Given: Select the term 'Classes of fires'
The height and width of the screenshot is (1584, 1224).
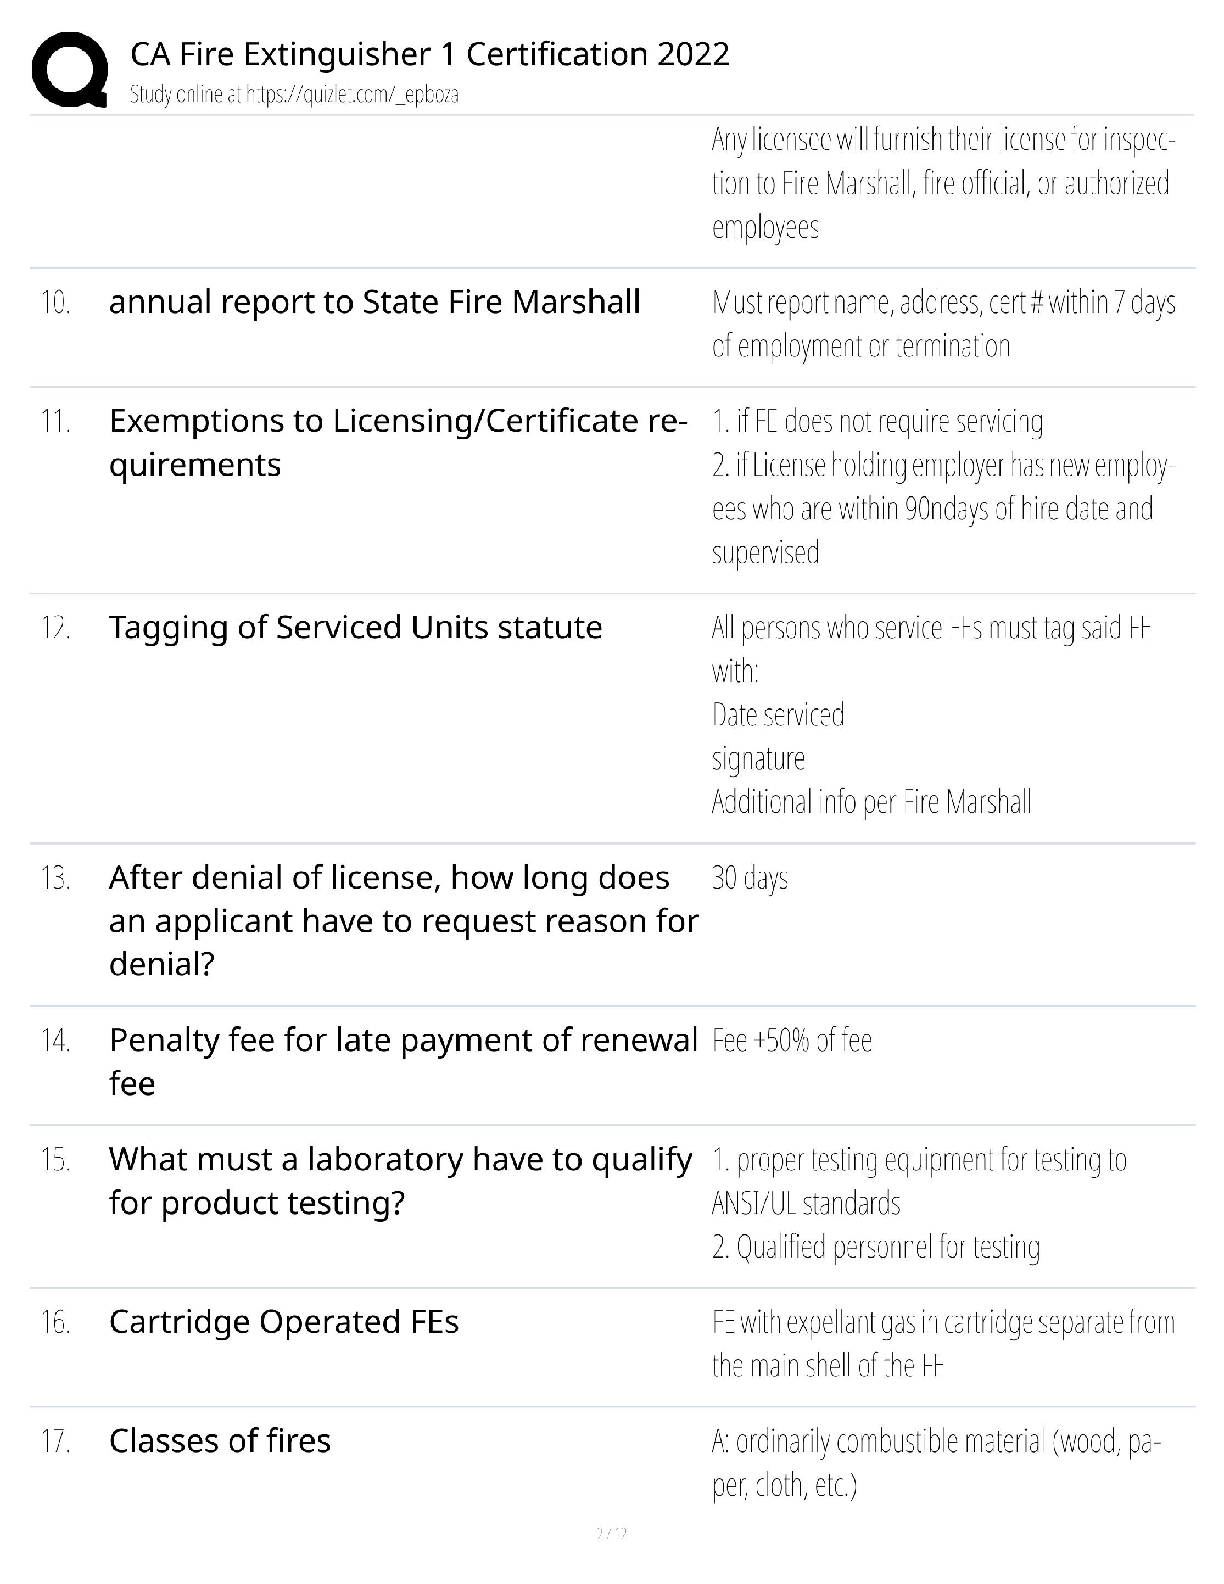Looking at the screenshot, I should click(220, 1441).
